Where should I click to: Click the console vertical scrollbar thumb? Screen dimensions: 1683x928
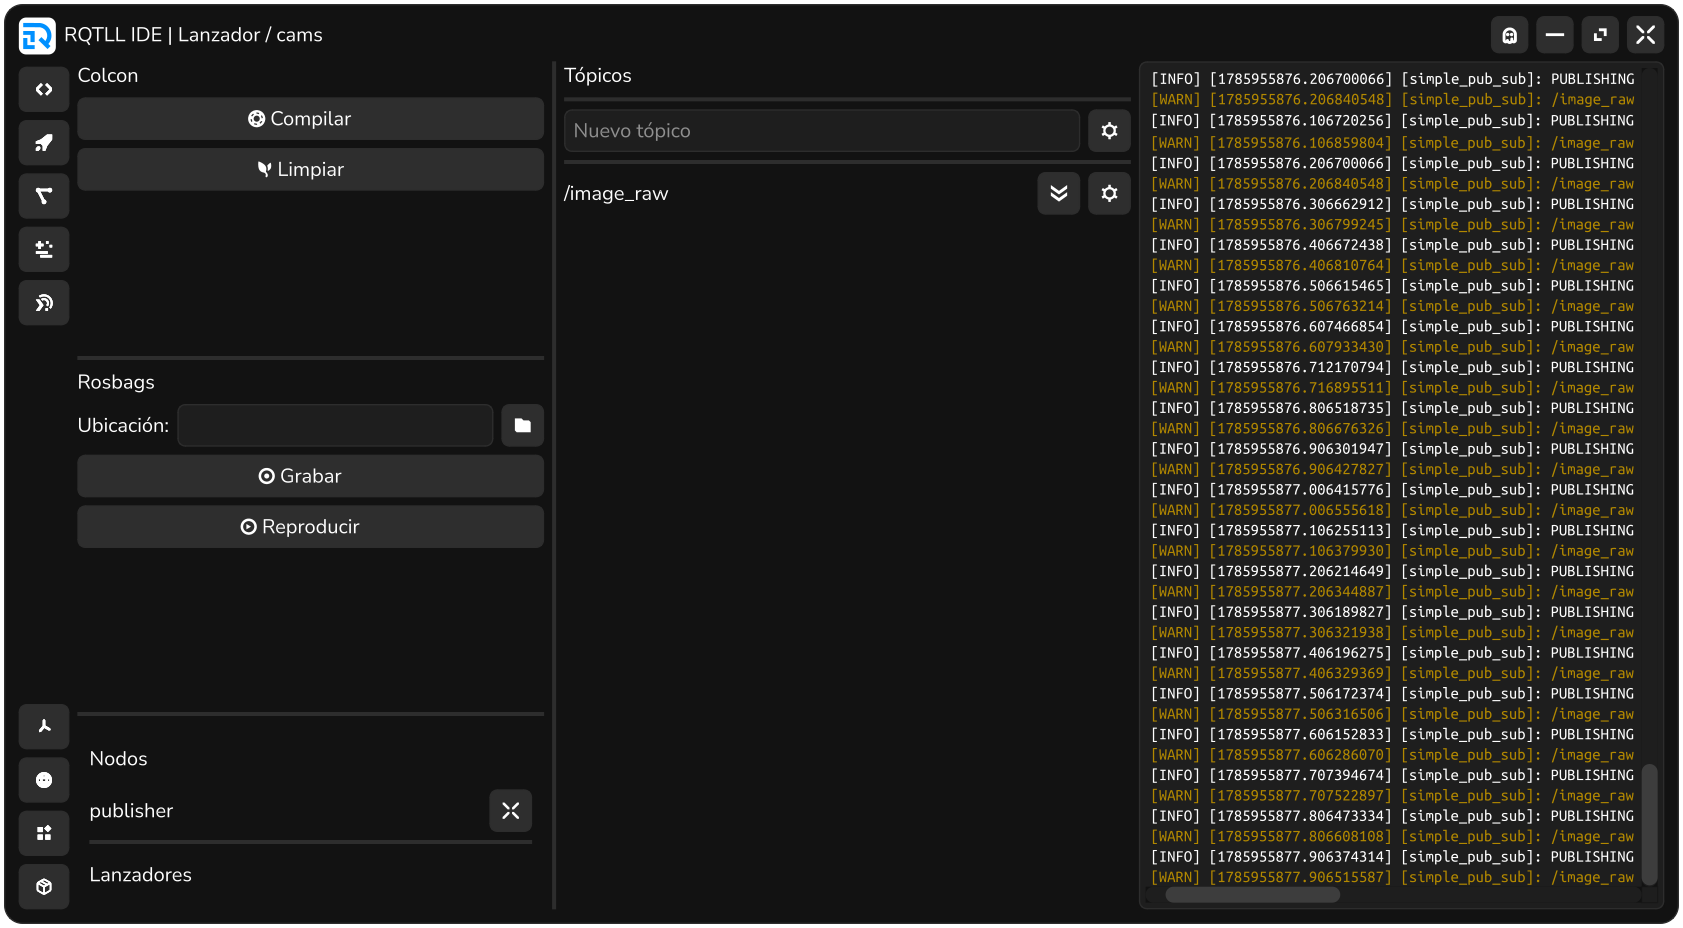pos(1650,825)
